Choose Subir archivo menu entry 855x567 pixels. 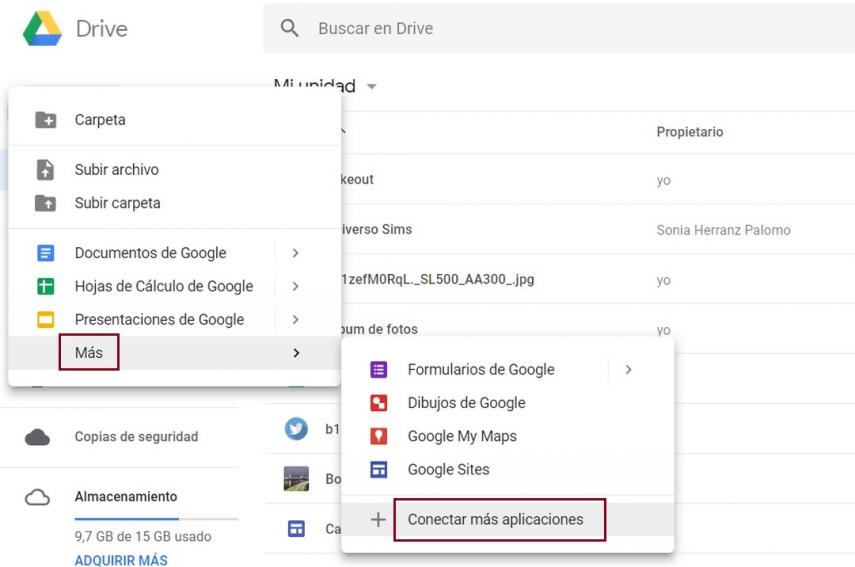tap(117, 170)
